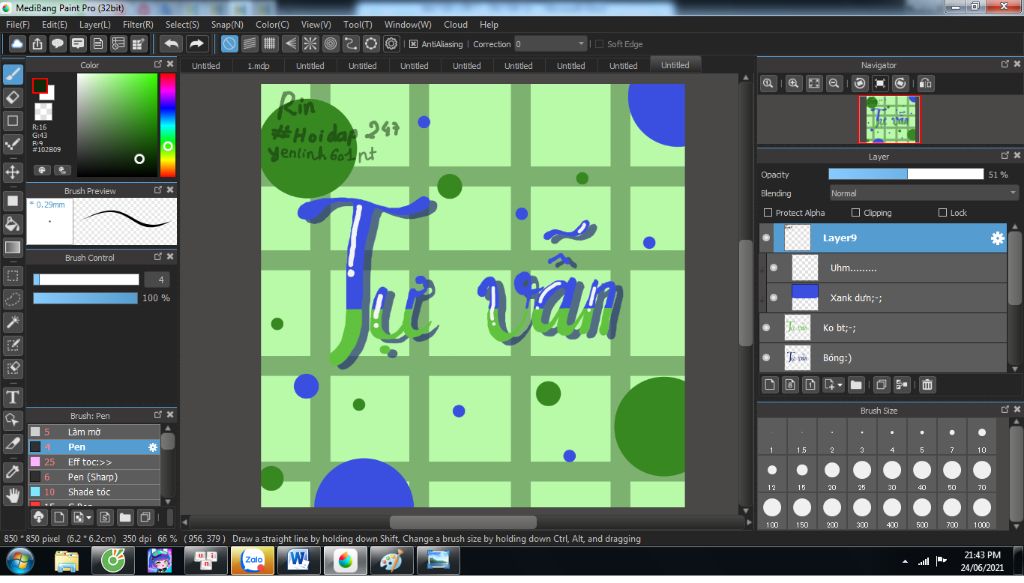
Task: Select the Pen (Sharp) brush
Action: (94, 477)
